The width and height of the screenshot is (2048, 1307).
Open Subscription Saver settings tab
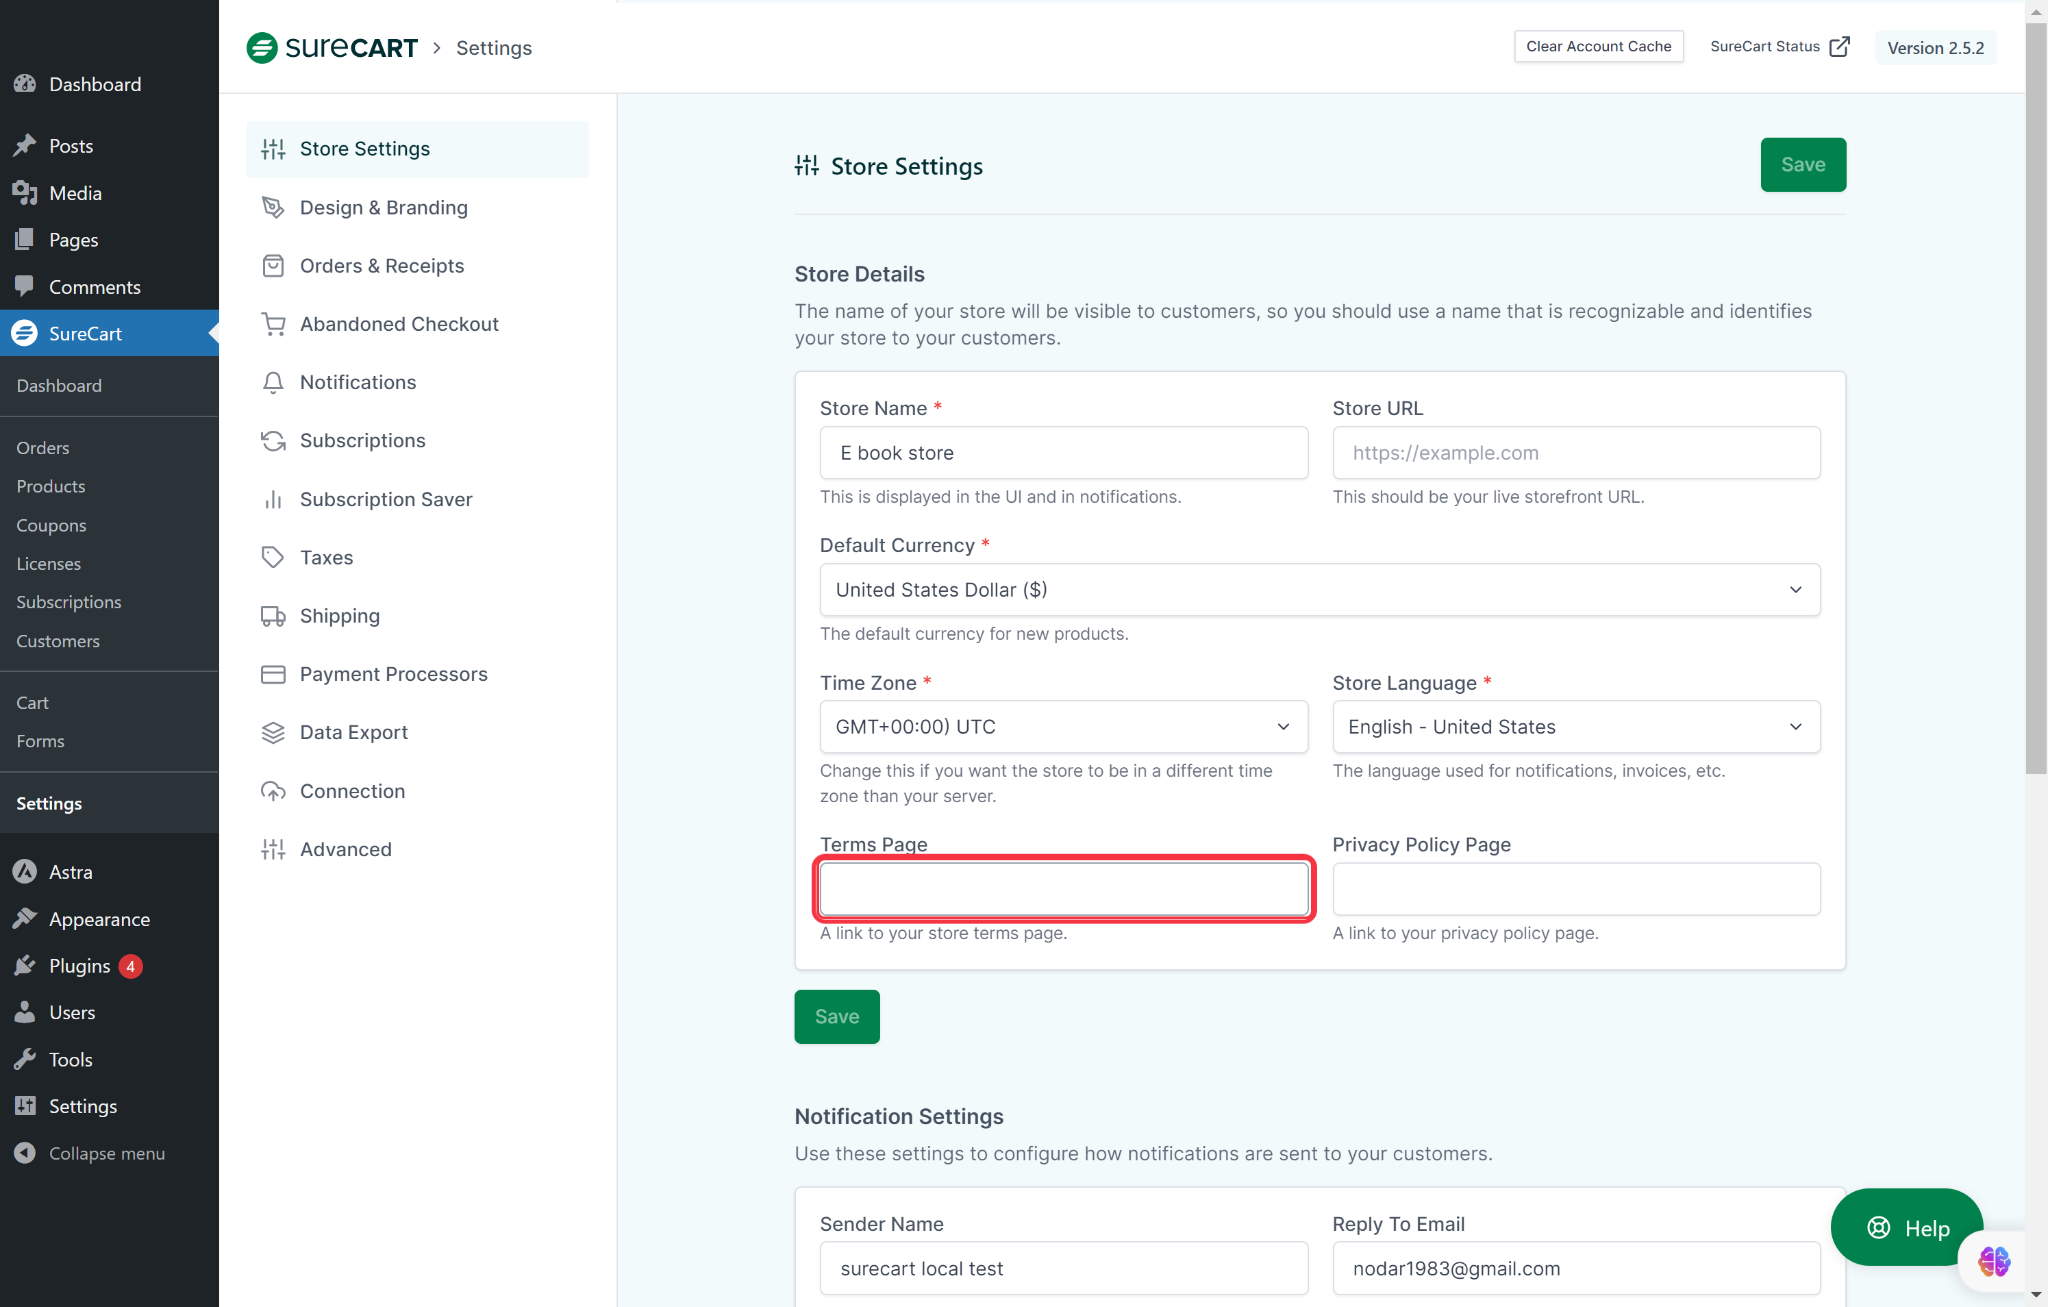tap(386, 499)
